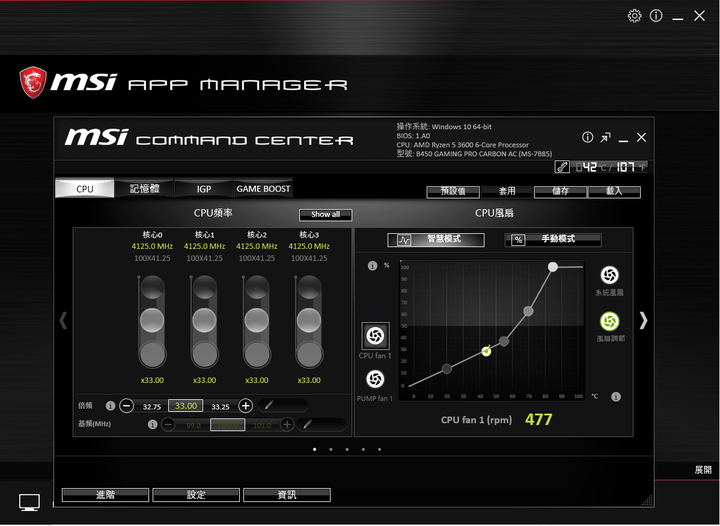This screenshot has height=526, width=720.
Task: Click Command Center detach arrow icon
Action: point(605,137)
